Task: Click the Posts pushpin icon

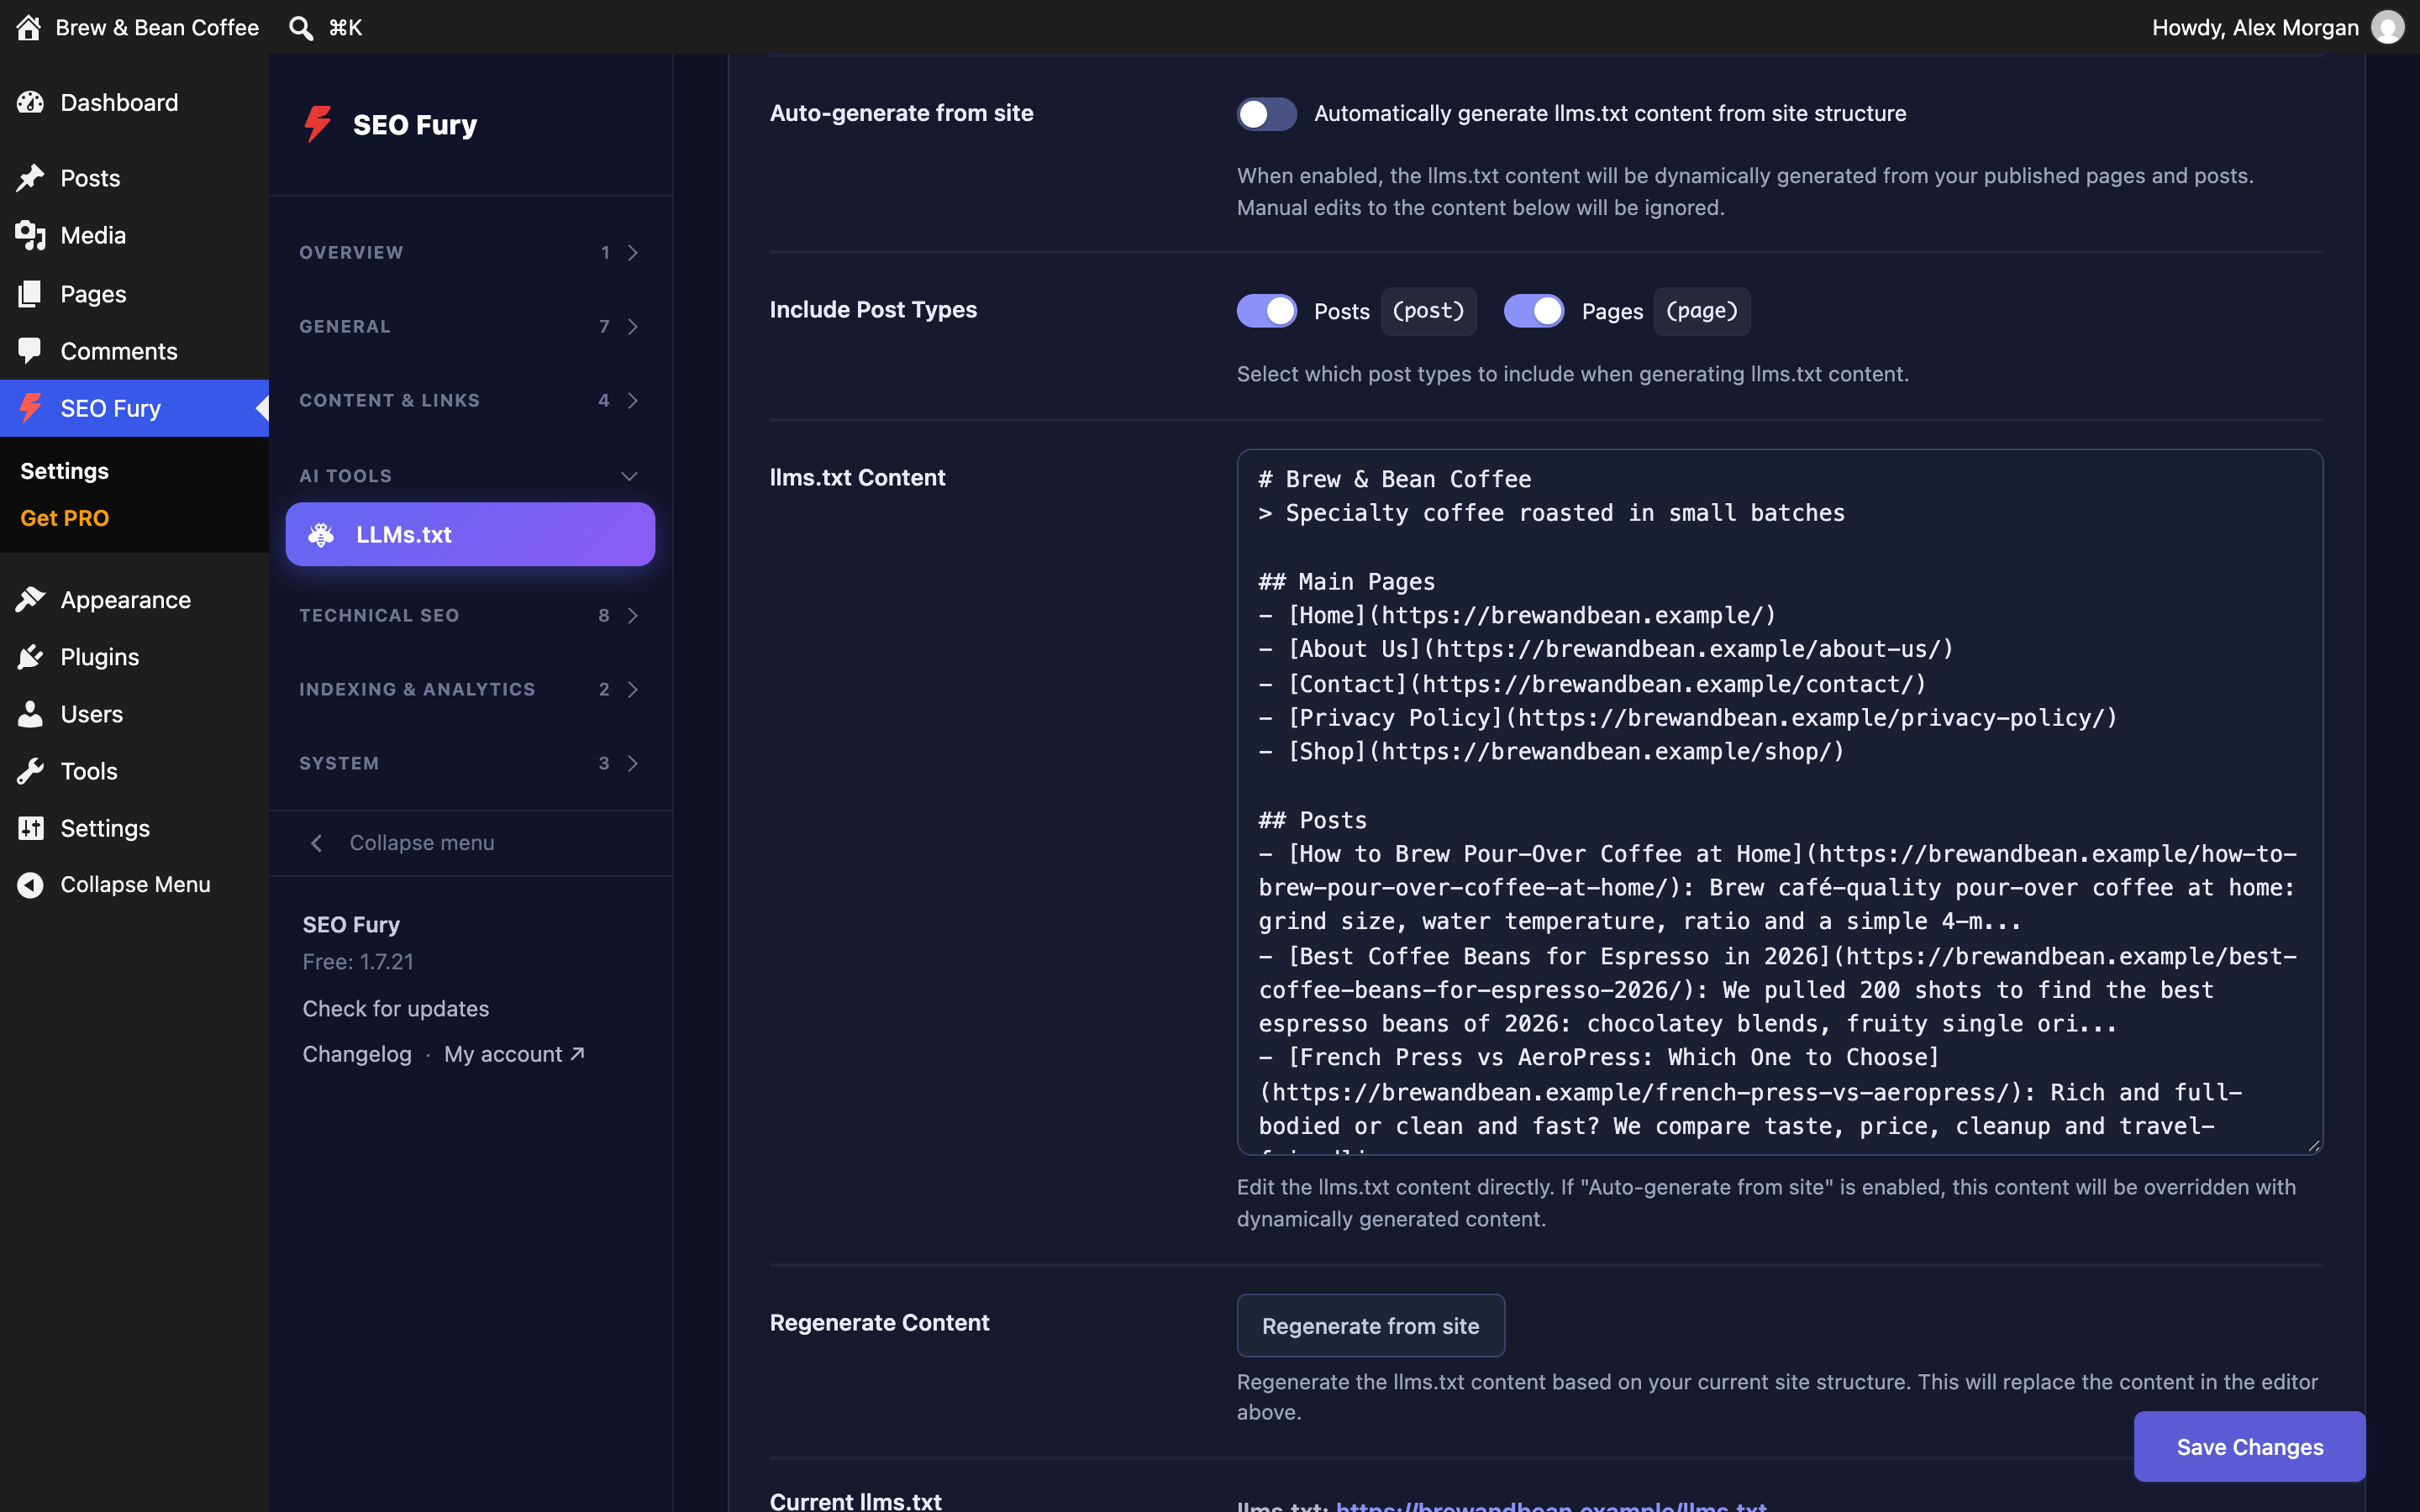Action: click(x=30, y=178)
